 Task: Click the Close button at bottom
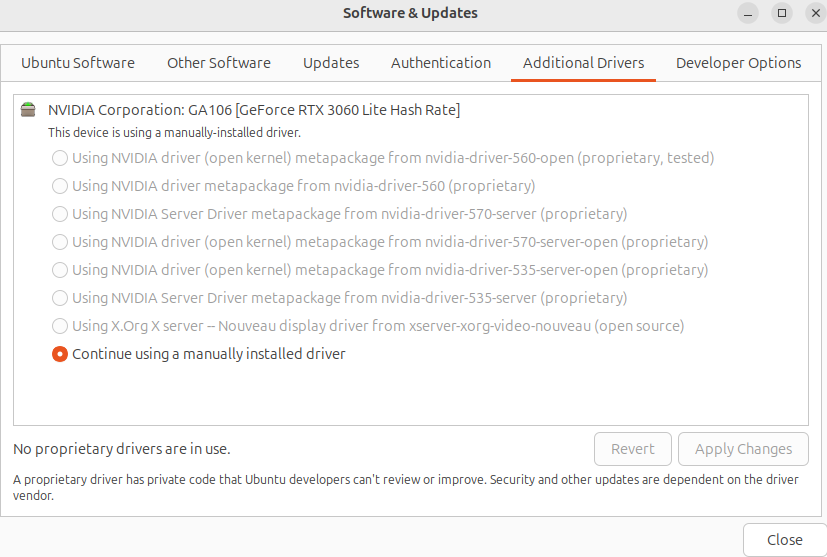(784, 540)
